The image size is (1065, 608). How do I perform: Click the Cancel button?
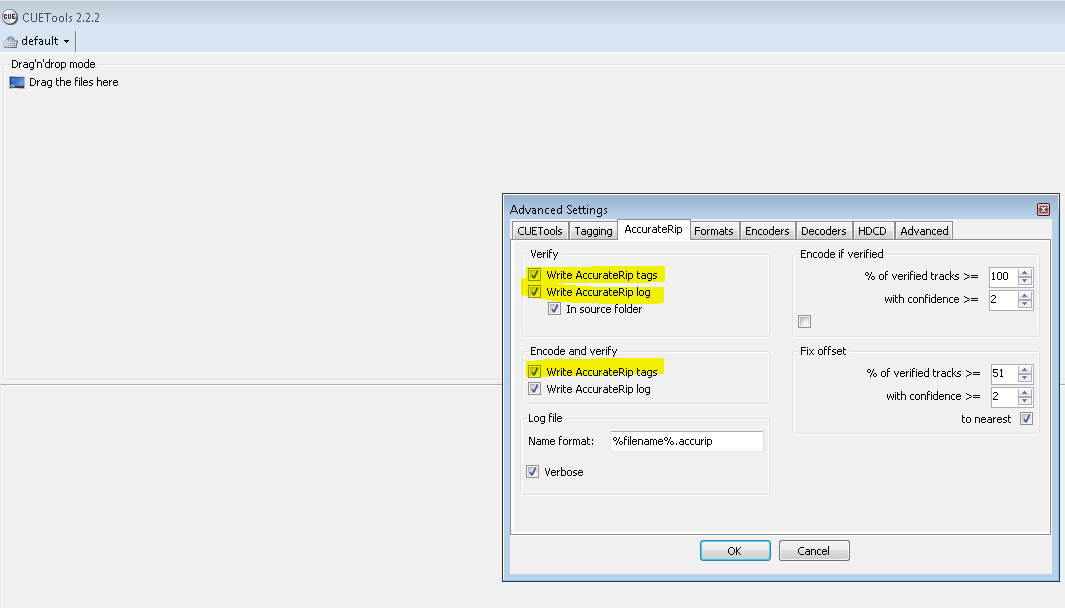[x=813, y=551]
